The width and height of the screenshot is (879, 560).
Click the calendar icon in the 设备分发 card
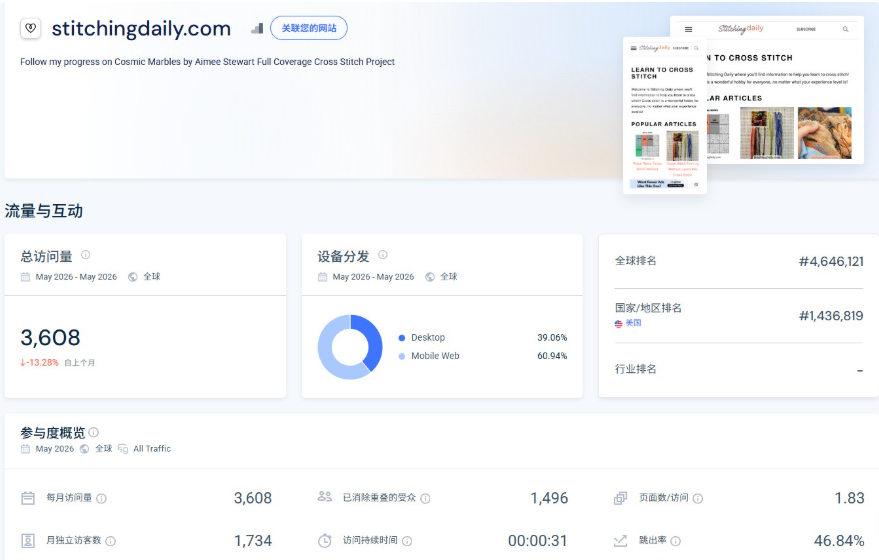pos(322,277)
